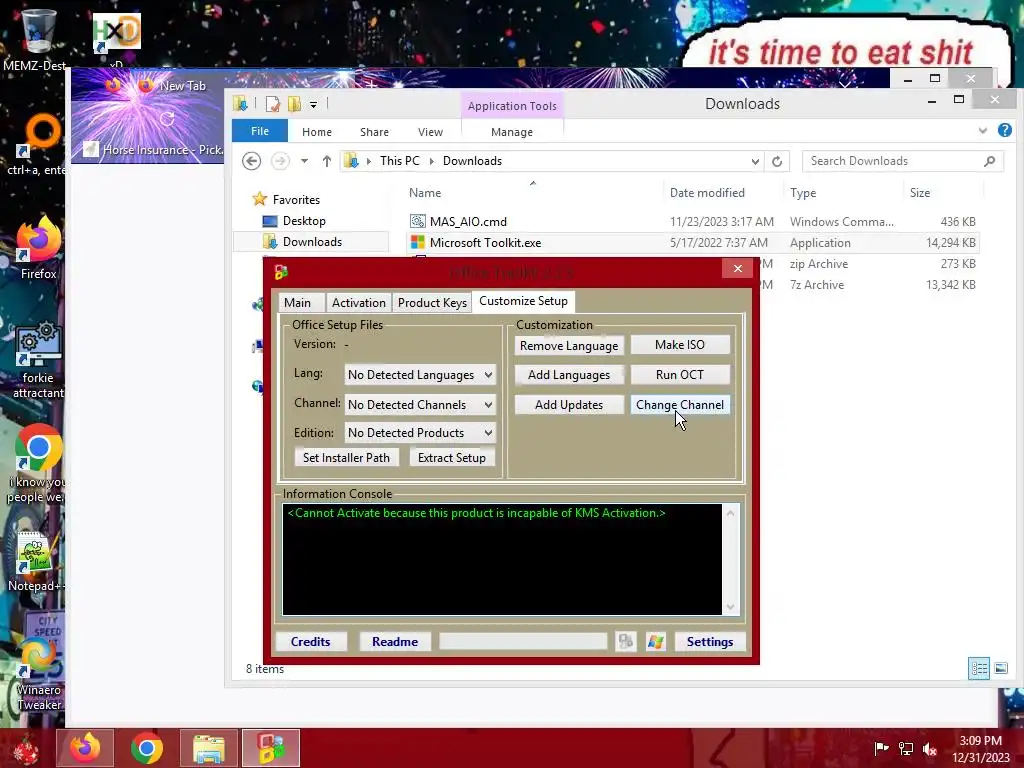This screenshot has height=768, width=1024.
Task: Click the Add Languages button
Action: pyautogui.click(x=569, y=375)
